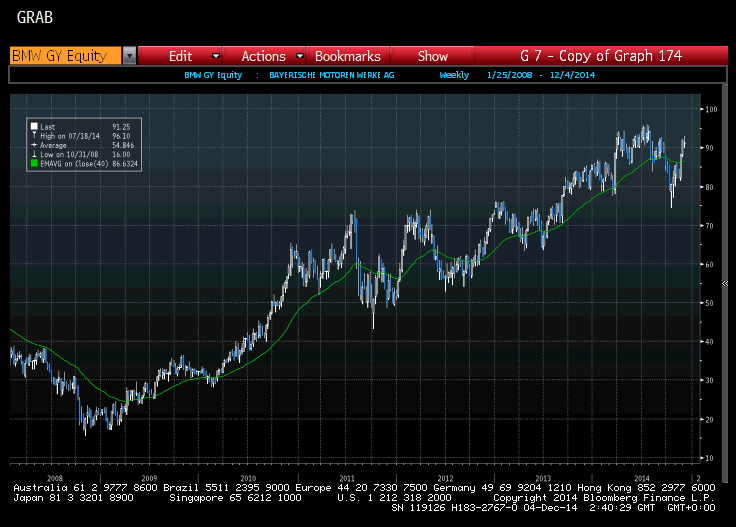
Task: Click the 2013 label on the time axis
Action: [x=542, y=477]
